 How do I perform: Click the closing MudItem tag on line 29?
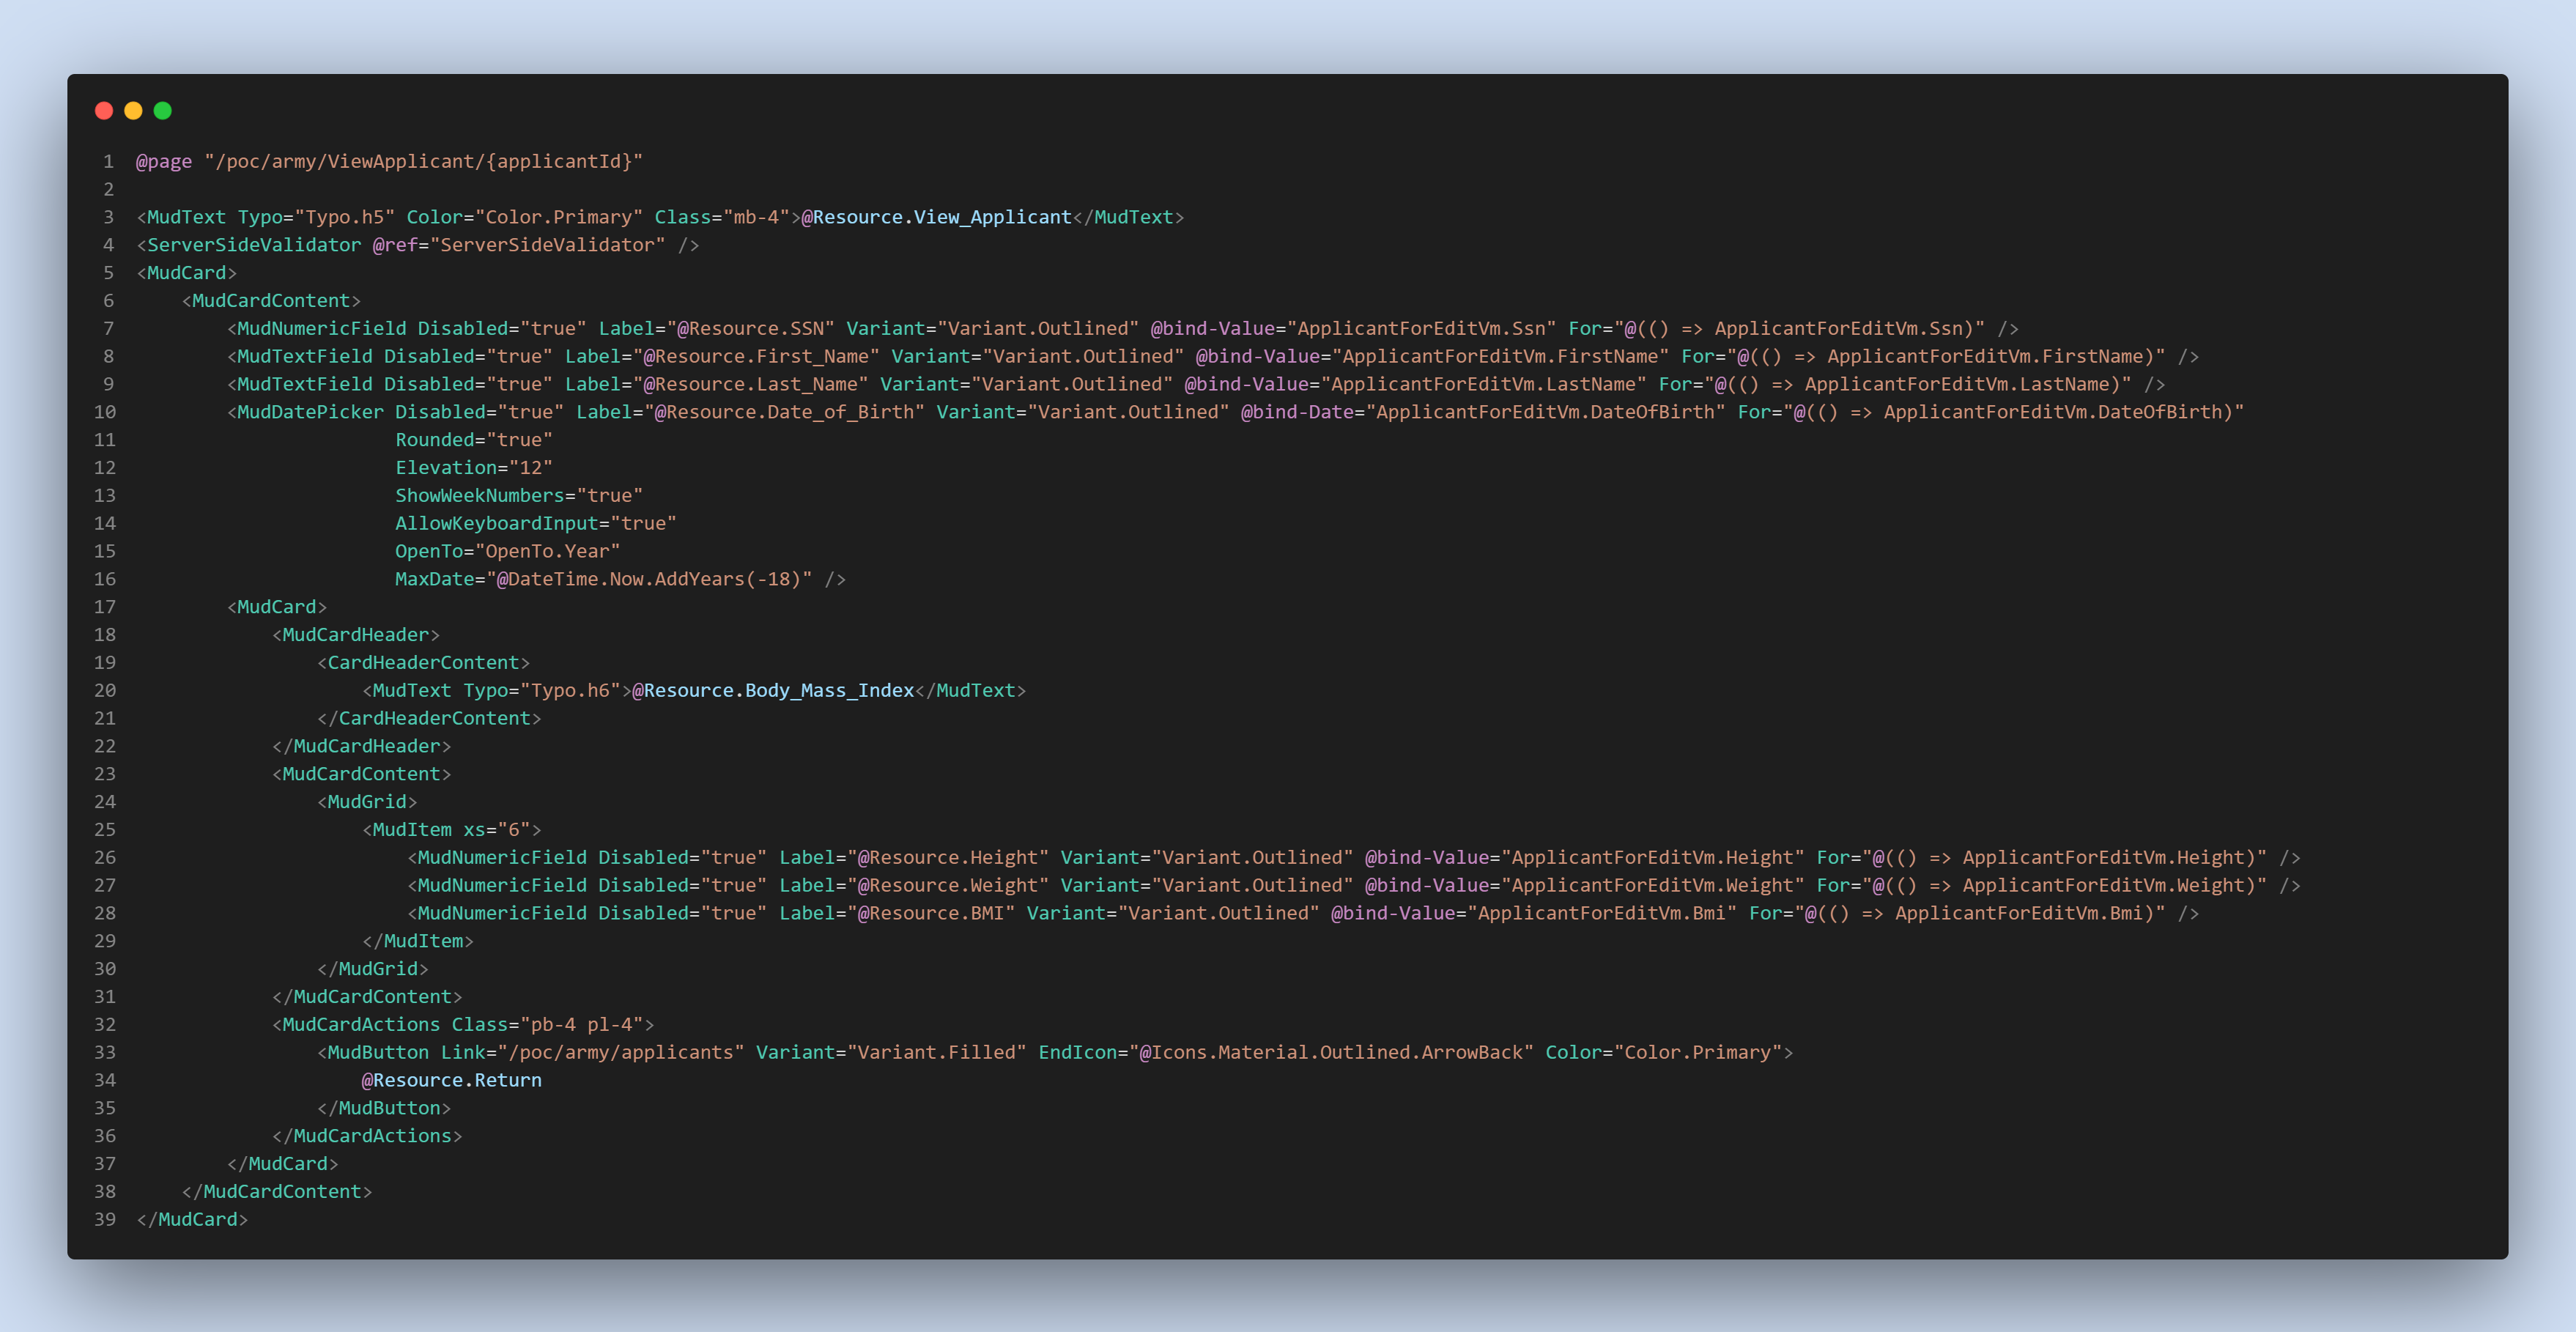(418, 942)
